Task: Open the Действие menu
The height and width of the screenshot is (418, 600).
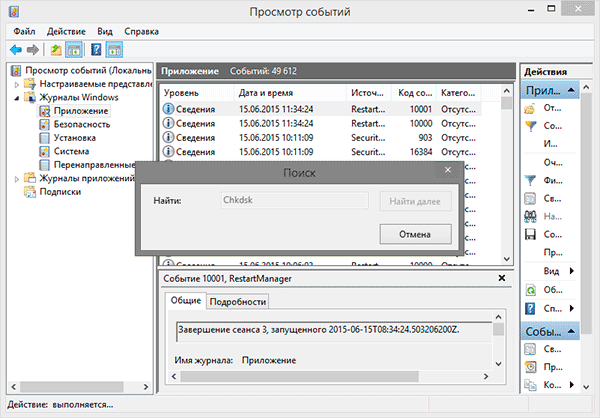Action: click(x=66, y=31)
